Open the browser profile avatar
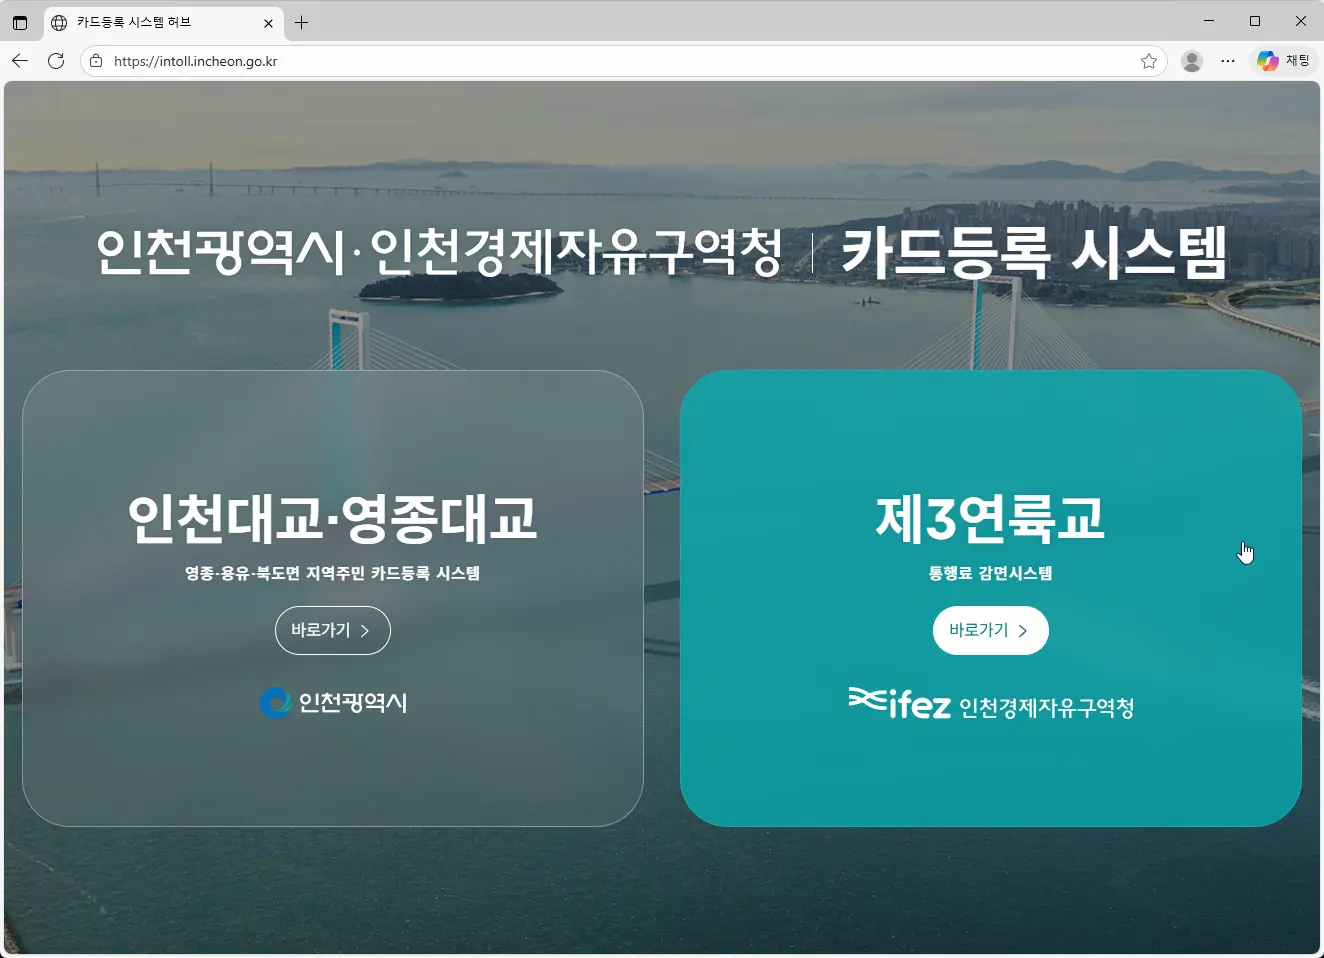 click(x=1191, y=60)
